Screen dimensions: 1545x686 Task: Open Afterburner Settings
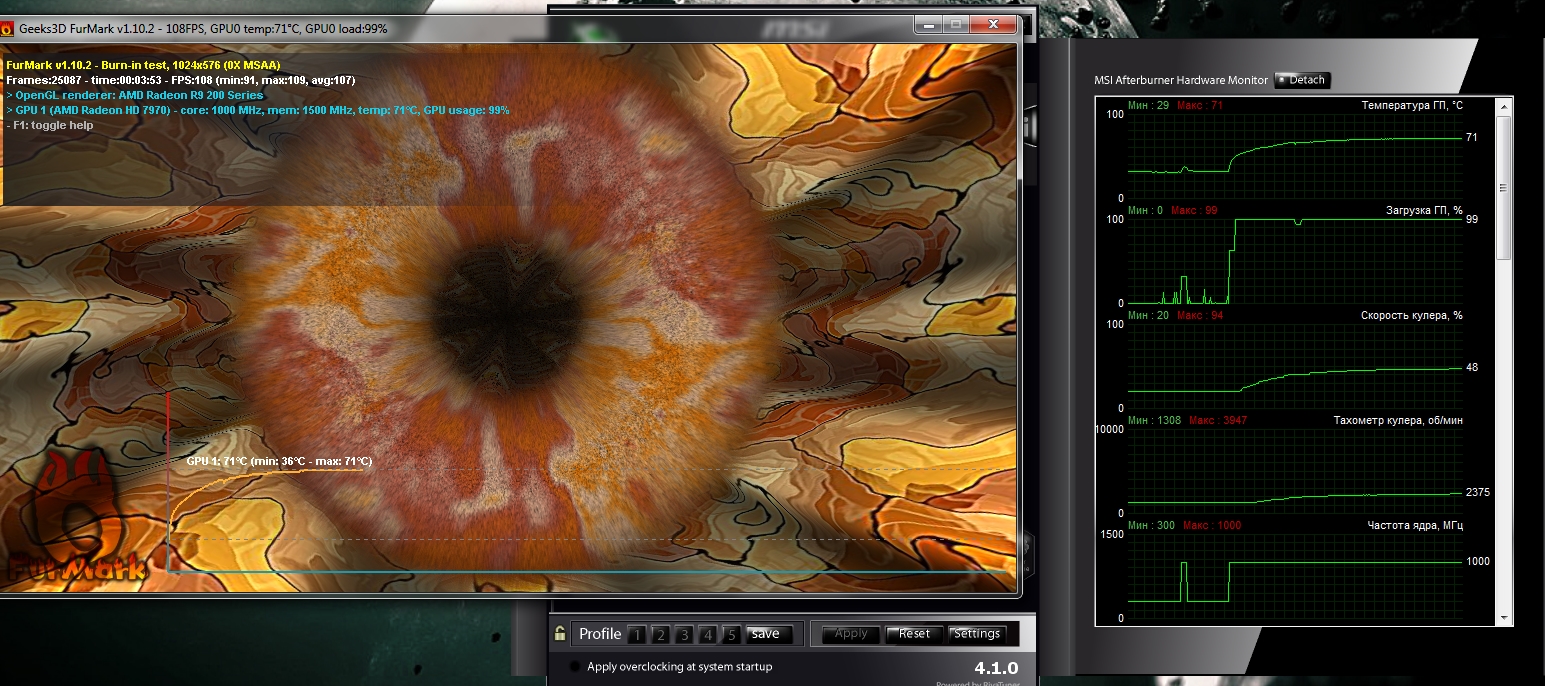click(x=977, y=634)
